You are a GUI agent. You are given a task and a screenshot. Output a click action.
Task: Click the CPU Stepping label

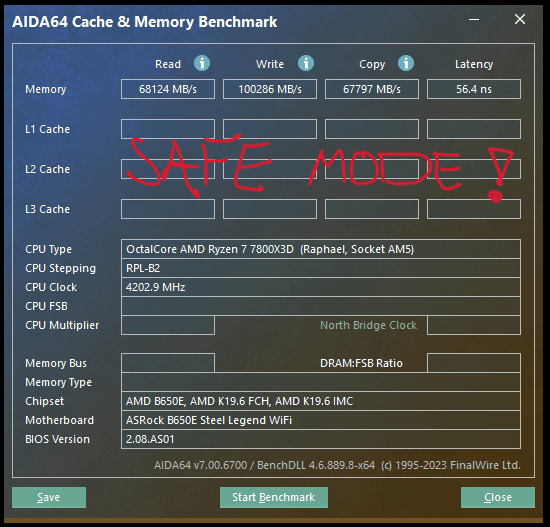pyautogui.click(x=60, y=268)
